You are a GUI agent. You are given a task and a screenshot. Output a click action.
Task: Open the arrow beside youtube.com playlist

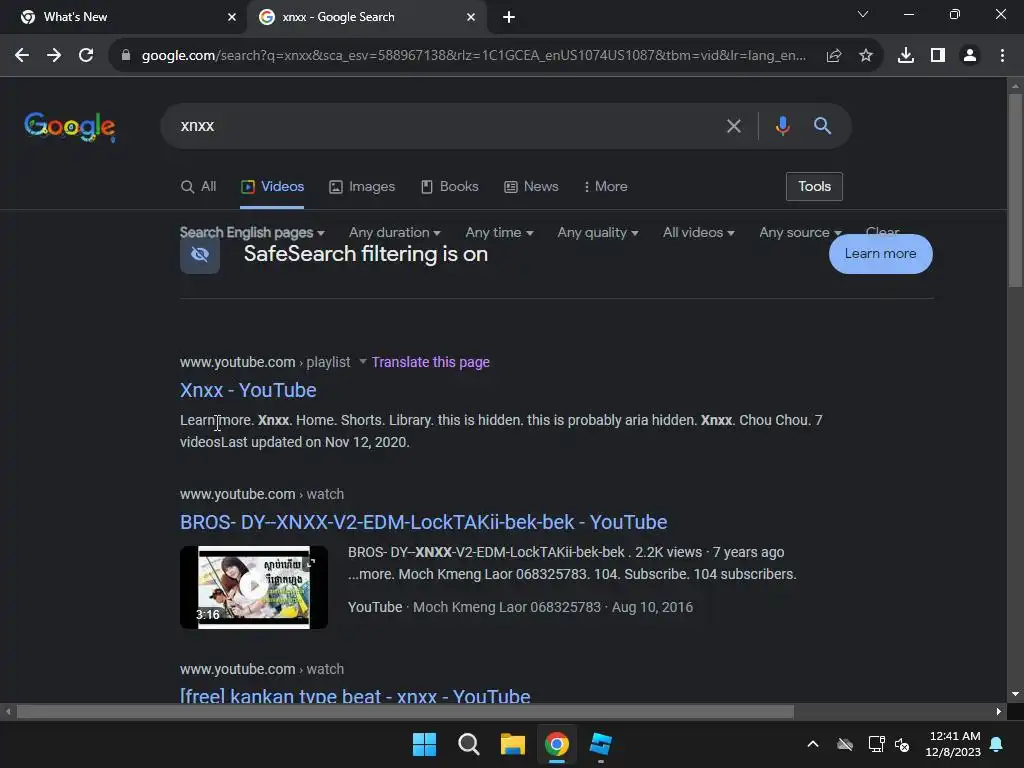362,361
